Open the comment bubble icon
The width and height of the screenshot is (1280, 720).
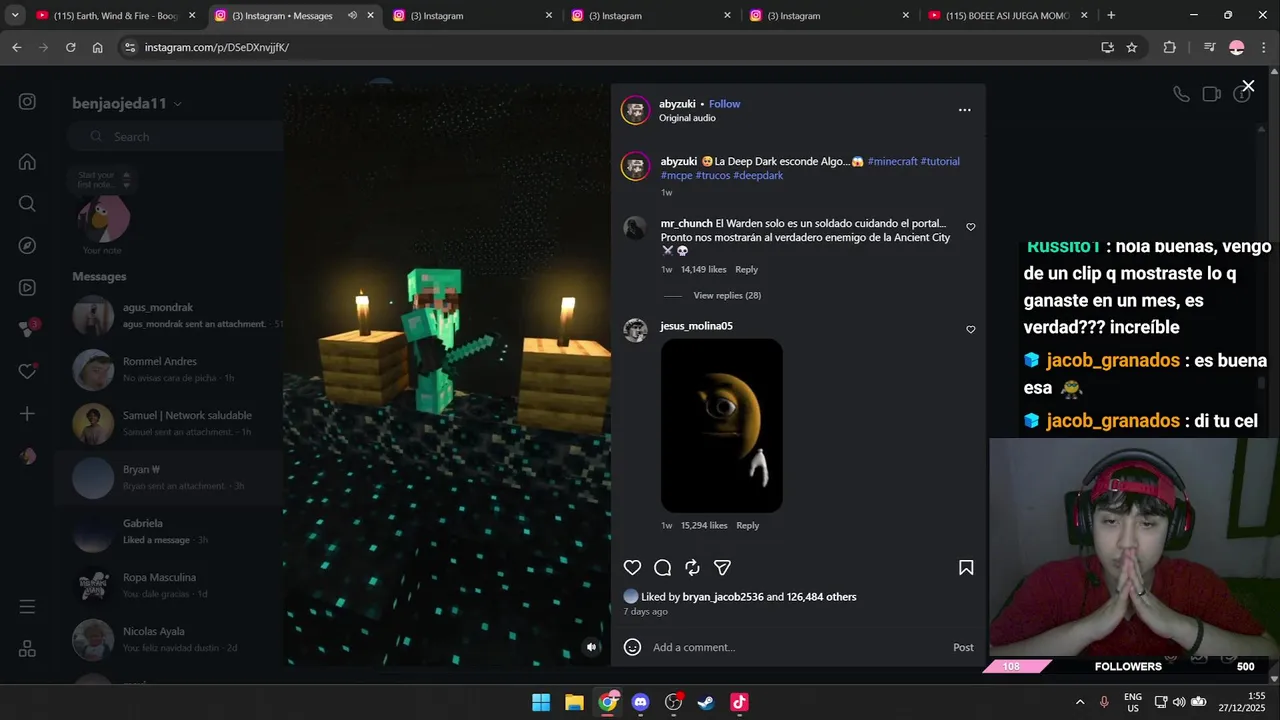[662, 568]
